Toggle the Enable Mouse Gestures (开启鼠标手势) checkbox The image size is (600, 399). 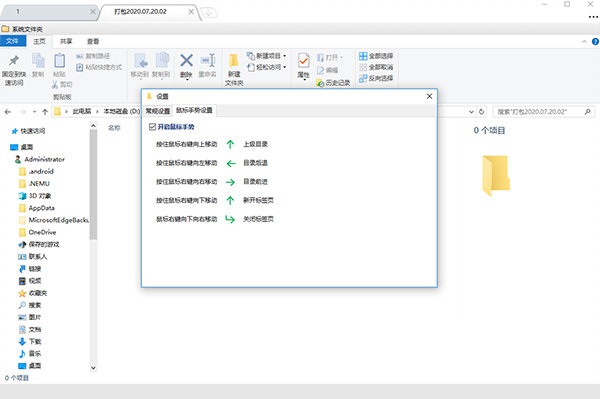152,127
